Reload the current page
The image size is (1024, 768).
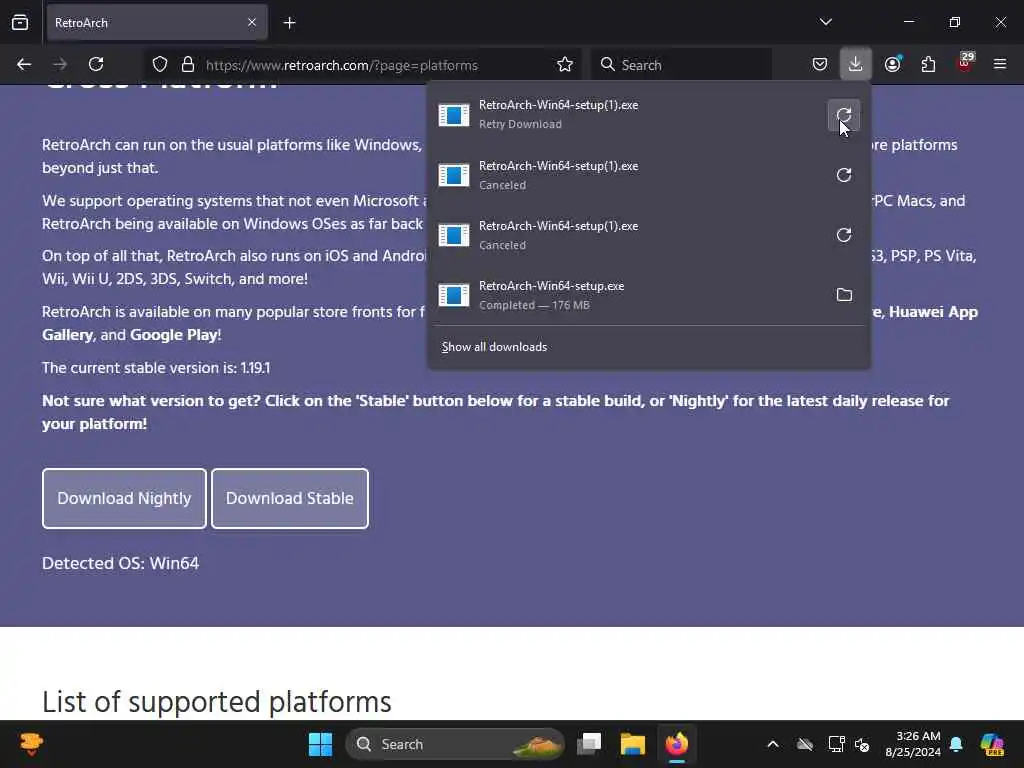tap(96, 65)
